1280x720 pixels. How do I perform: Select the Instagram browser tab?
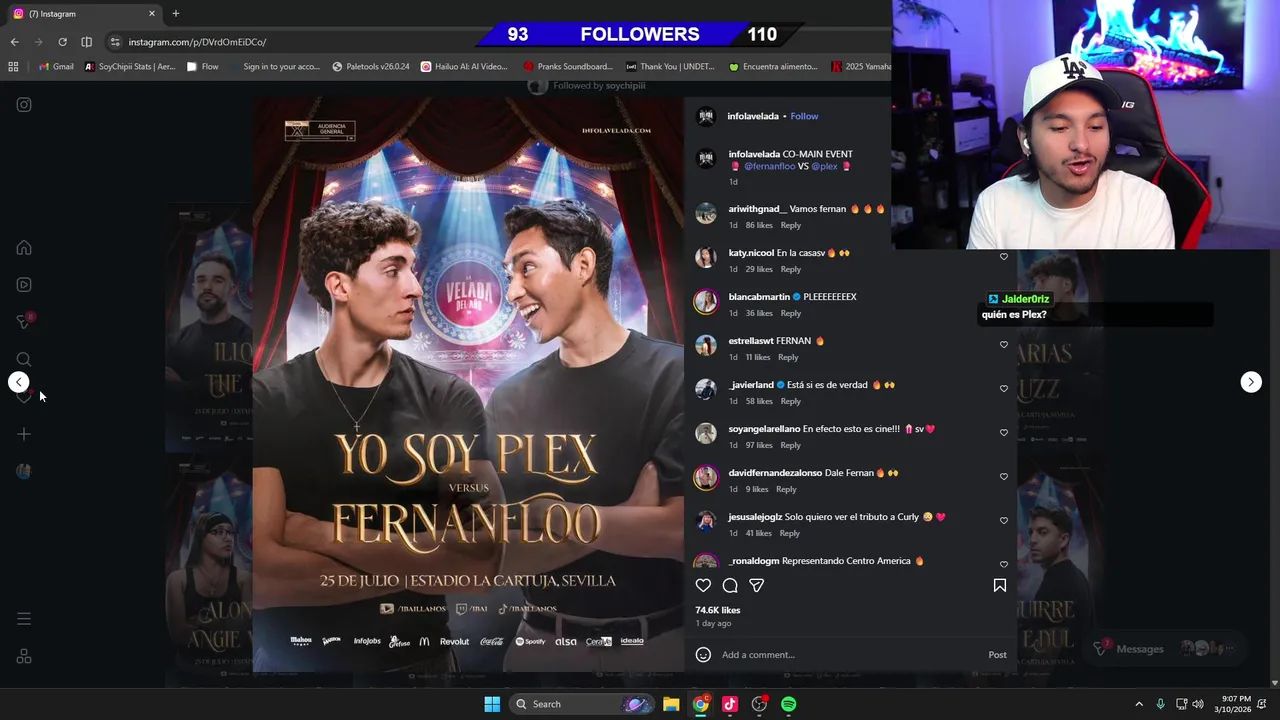(83, 14)
